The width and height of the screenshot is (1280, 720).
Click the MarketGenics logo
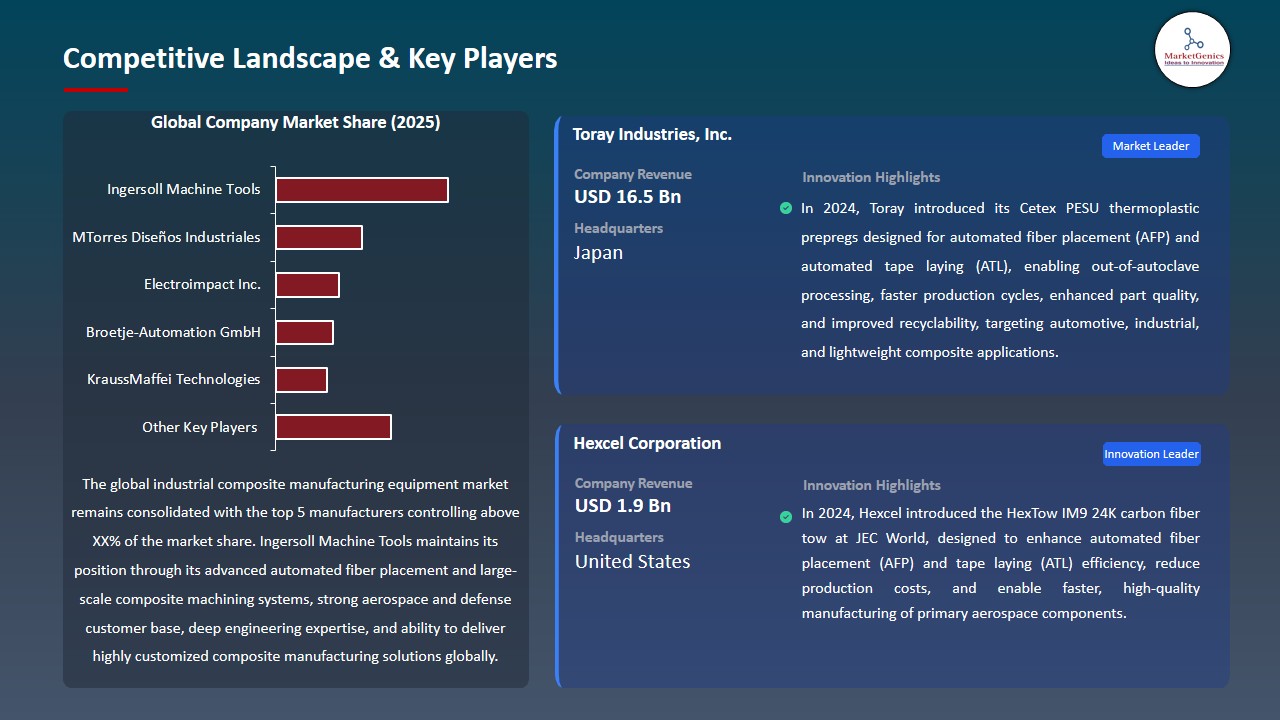pos(1192,50)
